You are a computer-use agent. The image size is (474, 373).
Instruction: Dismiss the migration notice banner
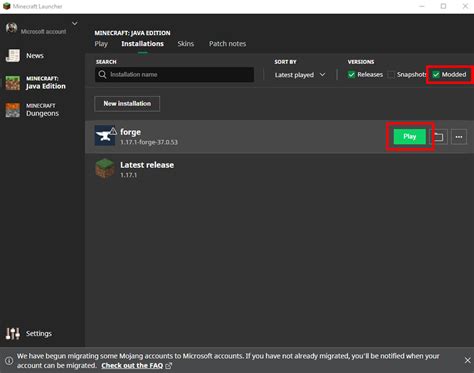467,360
